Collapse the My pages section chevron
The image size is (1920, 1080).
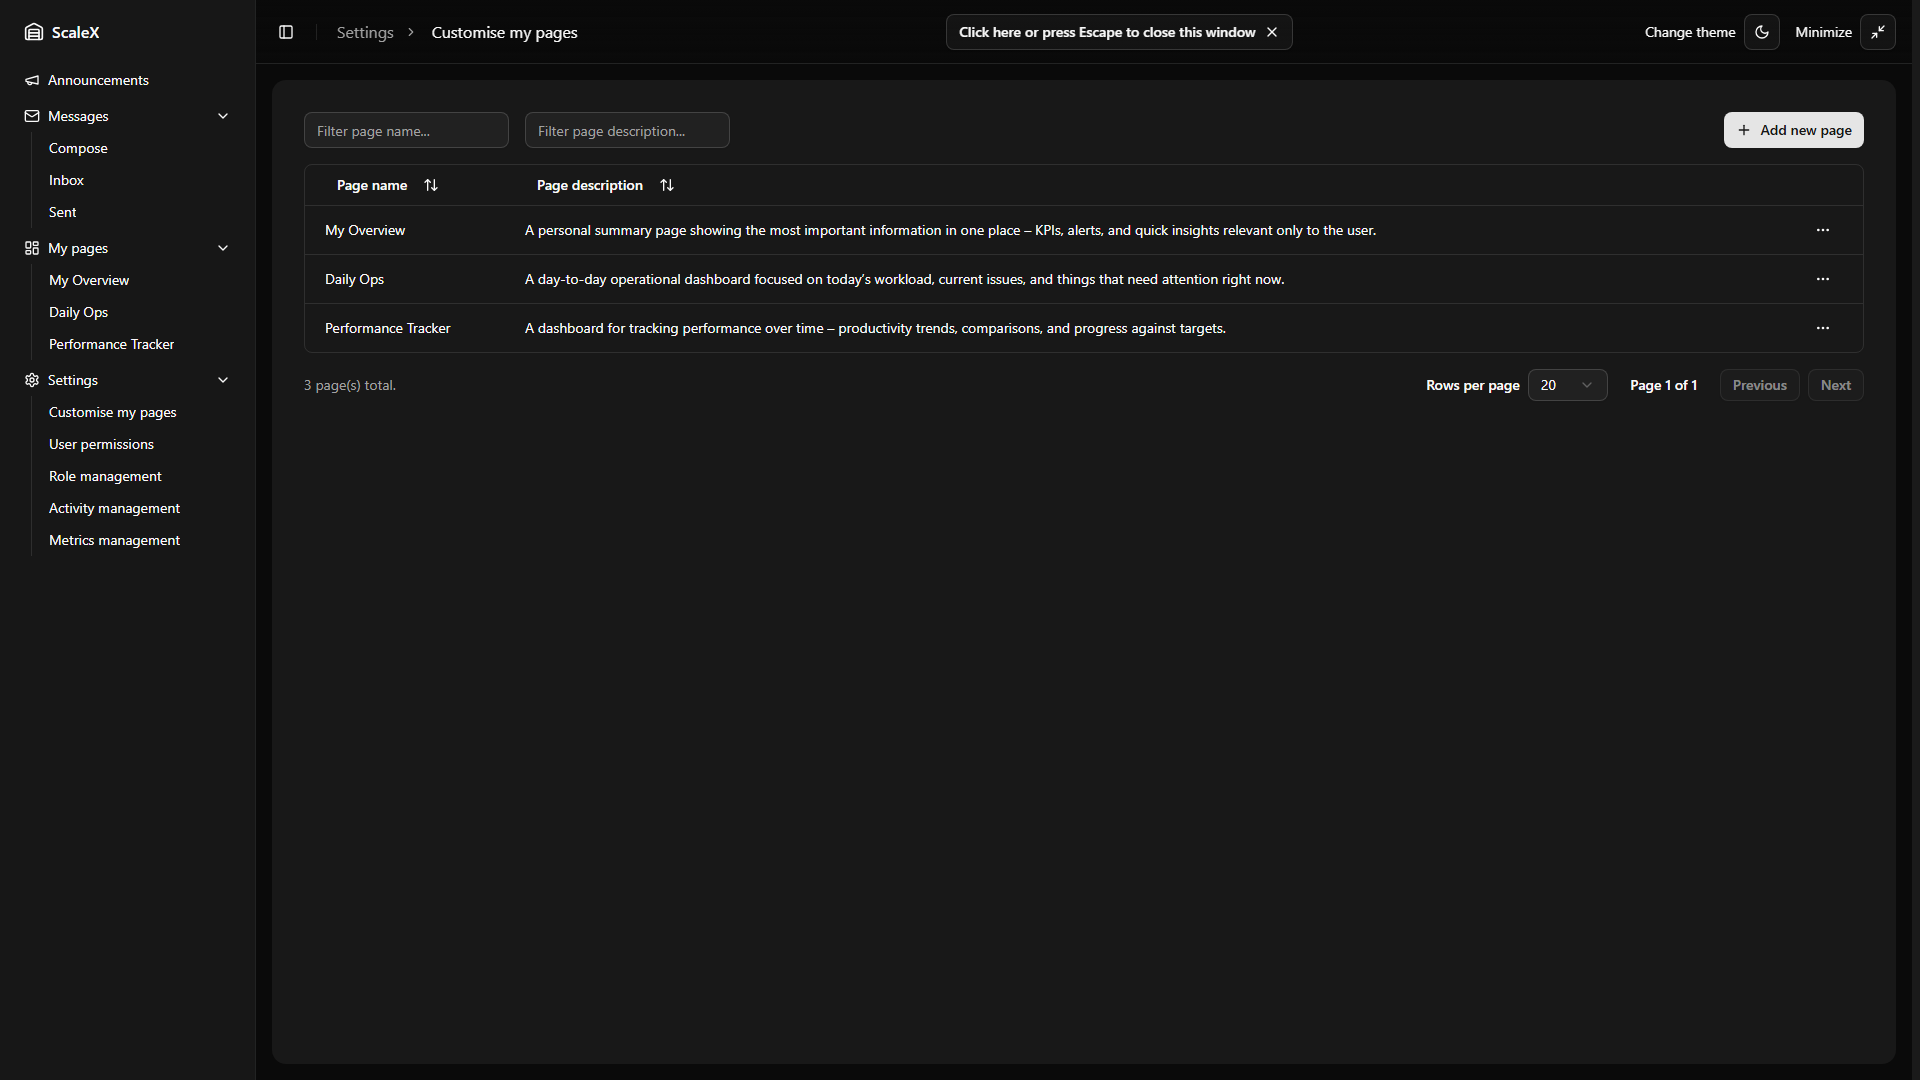(x=223, y=248)
